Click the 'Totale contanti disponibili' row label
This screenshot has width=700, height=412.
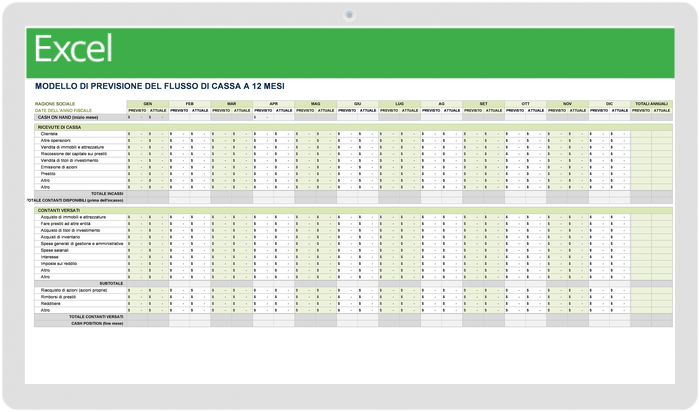[75, 200]
